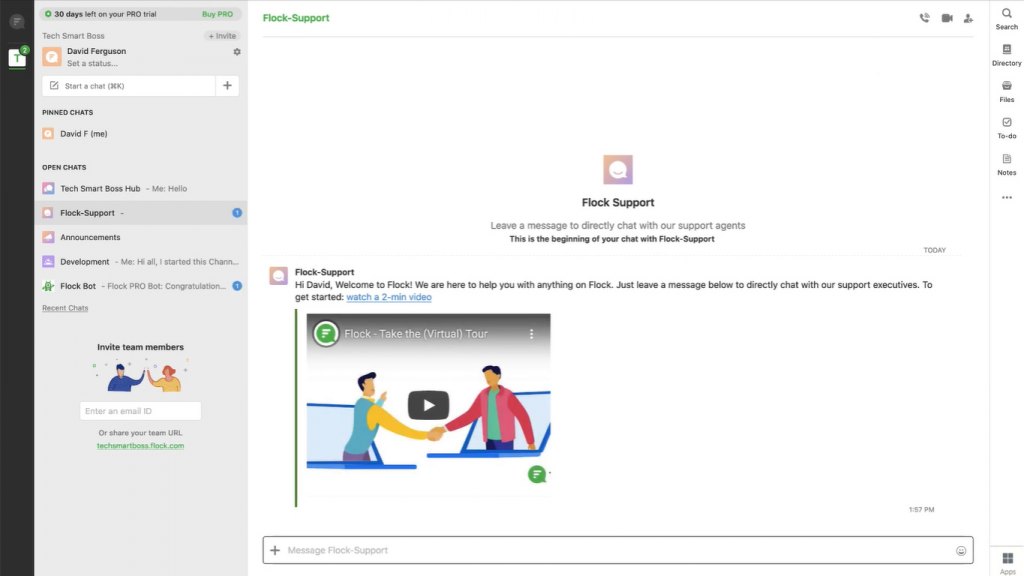Open Tech Smart Boss Hub chat

pos(140,189)
